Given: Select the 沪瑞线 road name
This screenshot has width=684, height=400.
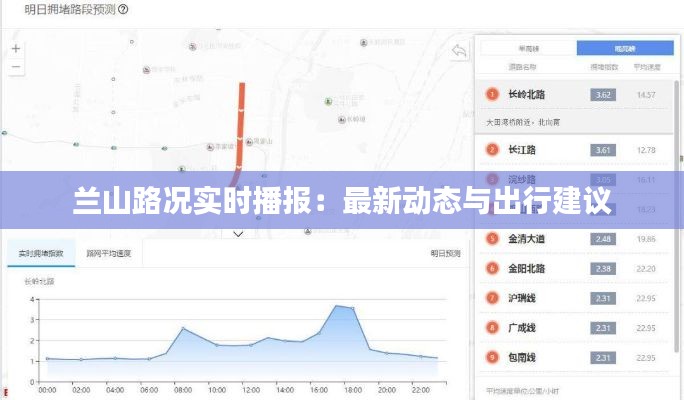Looking at the screenshot, I should 522,298.
